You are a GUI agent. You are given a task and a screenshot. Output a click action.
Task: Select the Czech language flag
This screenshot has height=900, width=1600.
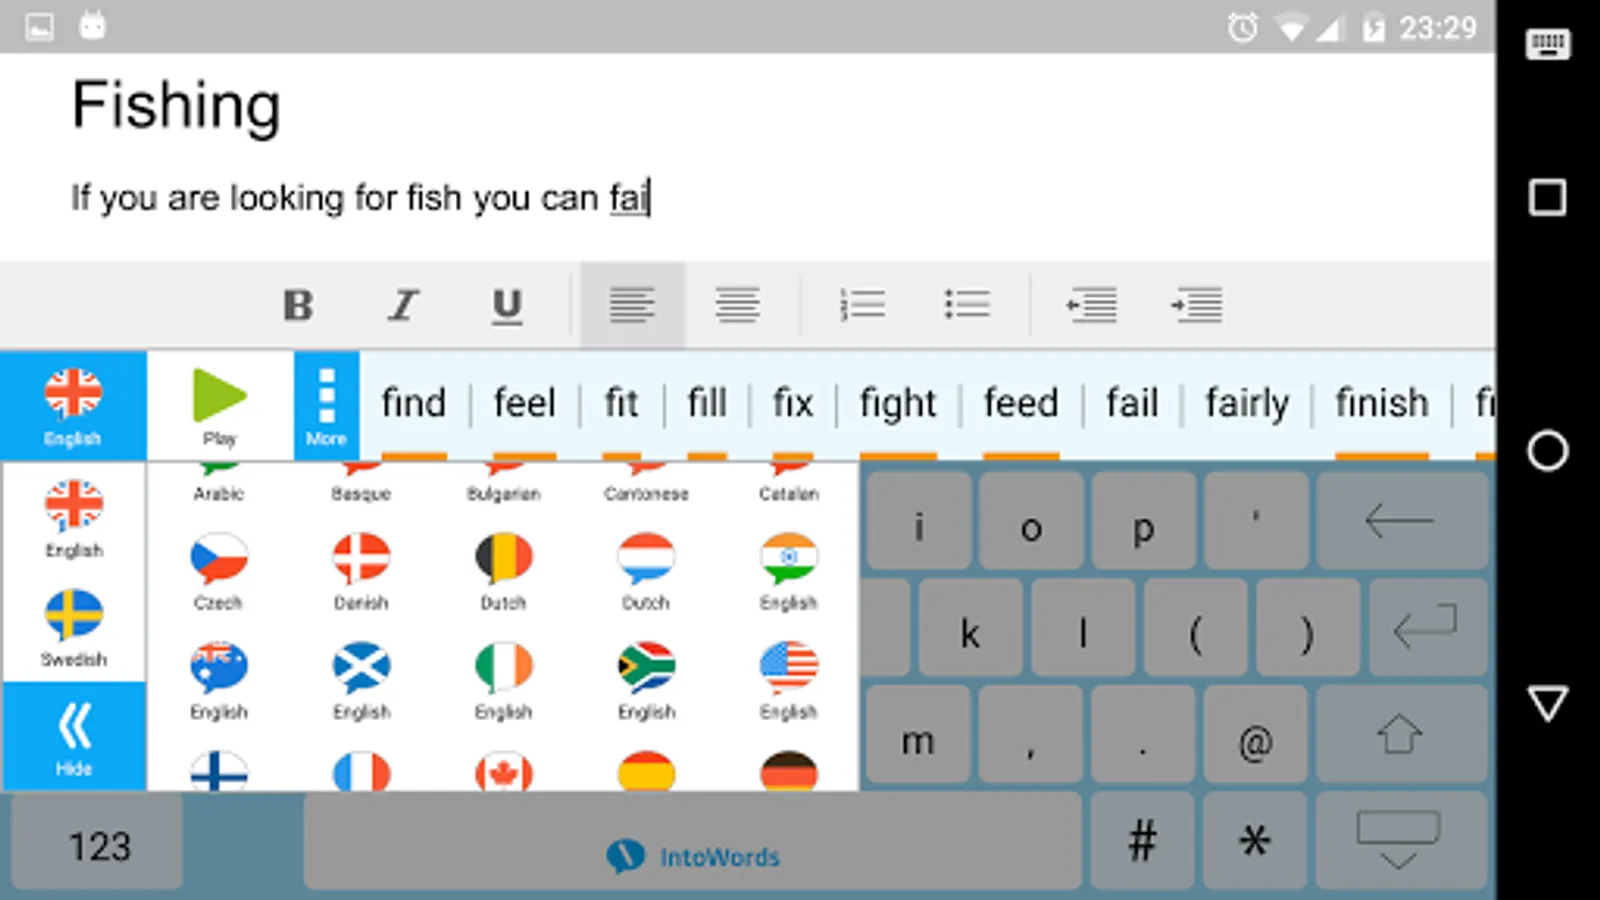coord(218,571)
